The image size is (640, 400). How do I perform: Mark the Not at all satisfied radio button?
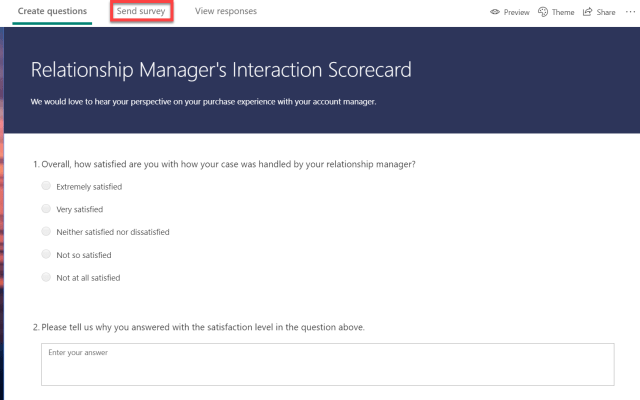tap(46, 277)
